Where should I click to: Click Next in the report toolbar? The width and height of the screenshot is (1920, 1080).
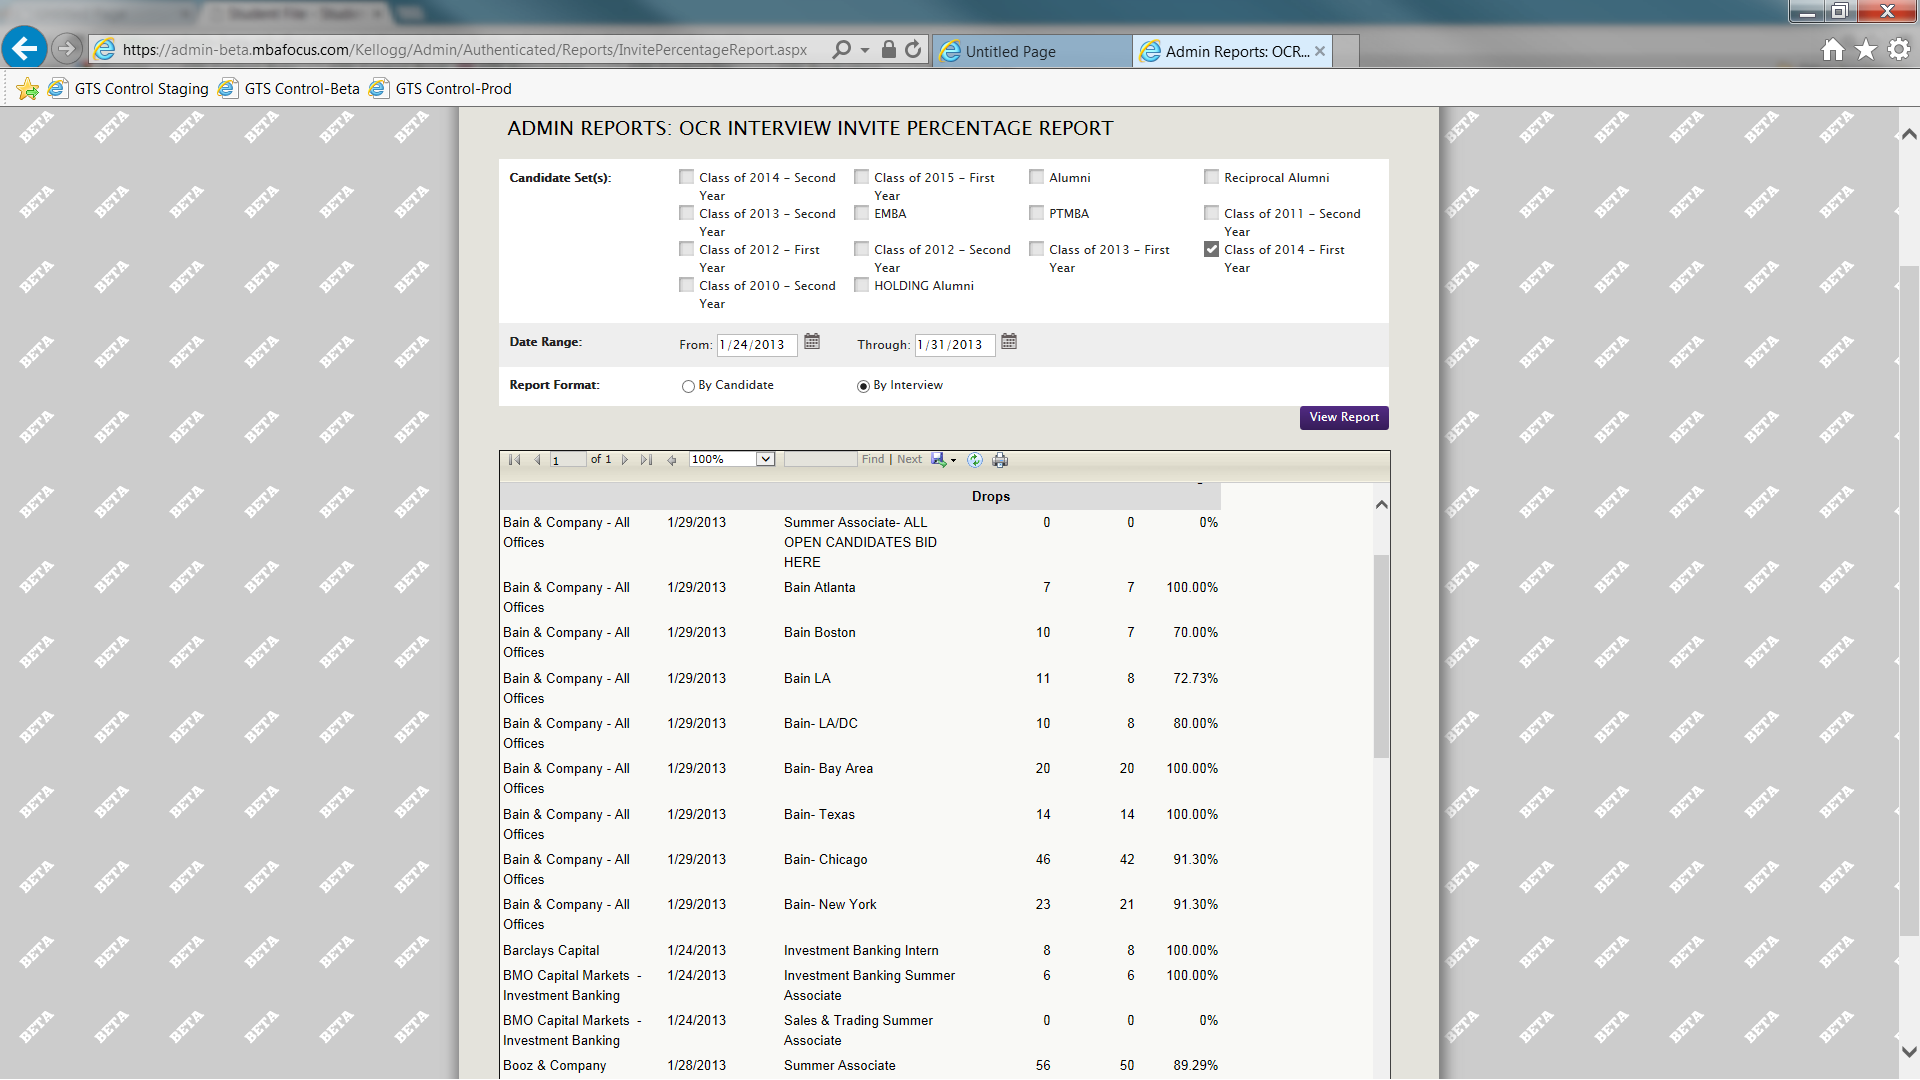(909, 460)
